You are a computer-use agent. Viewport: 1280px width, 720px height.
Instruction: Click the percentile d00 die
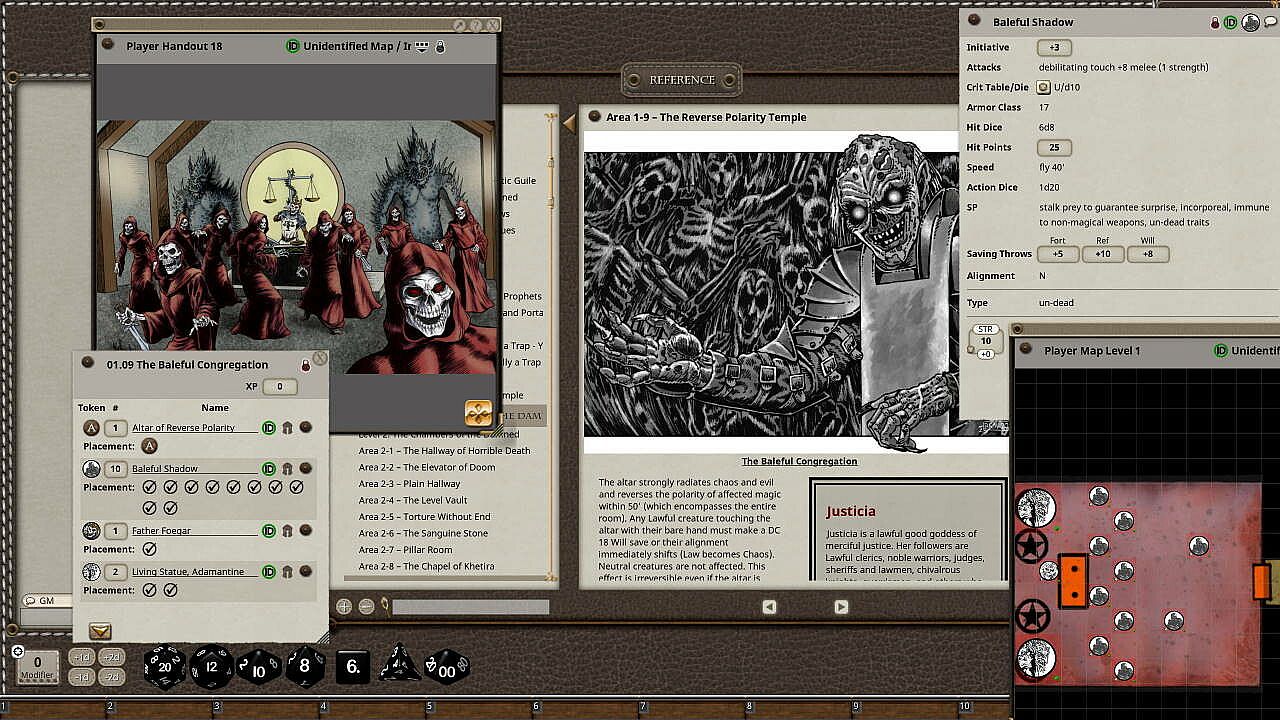click(x=446, y=666)
